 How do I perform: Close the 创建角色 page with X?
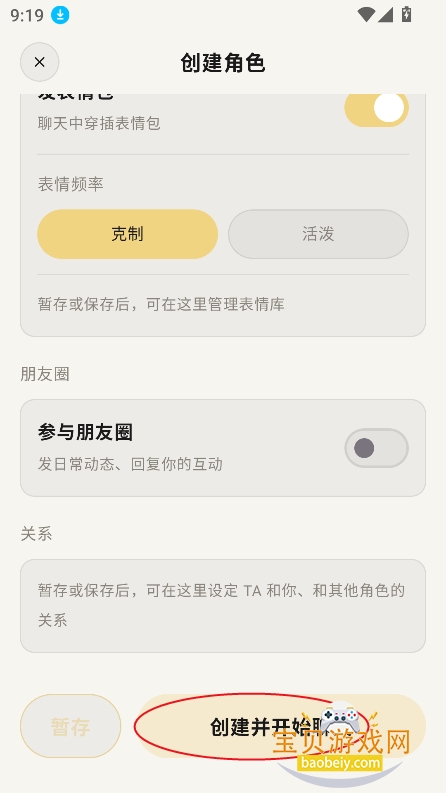pos(39,62)
